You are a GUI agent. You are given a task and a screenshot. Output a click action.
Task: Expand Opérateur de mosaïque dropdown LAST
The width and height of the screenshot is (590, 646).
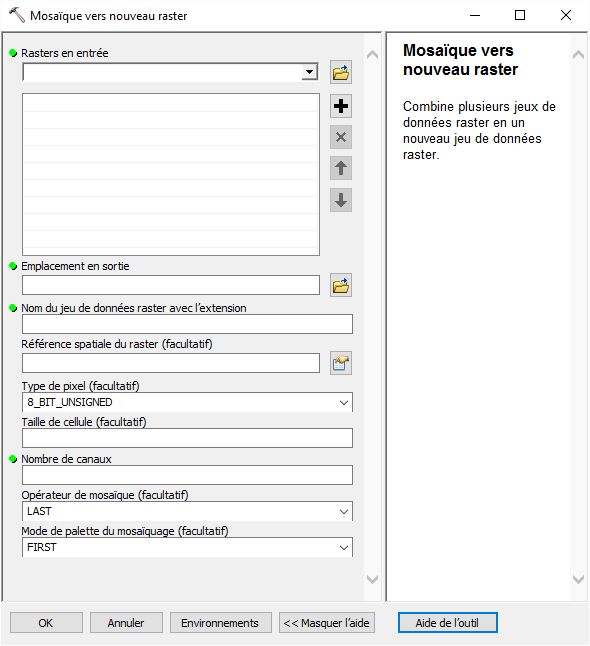pyautogui.click(x=344, y=512)
